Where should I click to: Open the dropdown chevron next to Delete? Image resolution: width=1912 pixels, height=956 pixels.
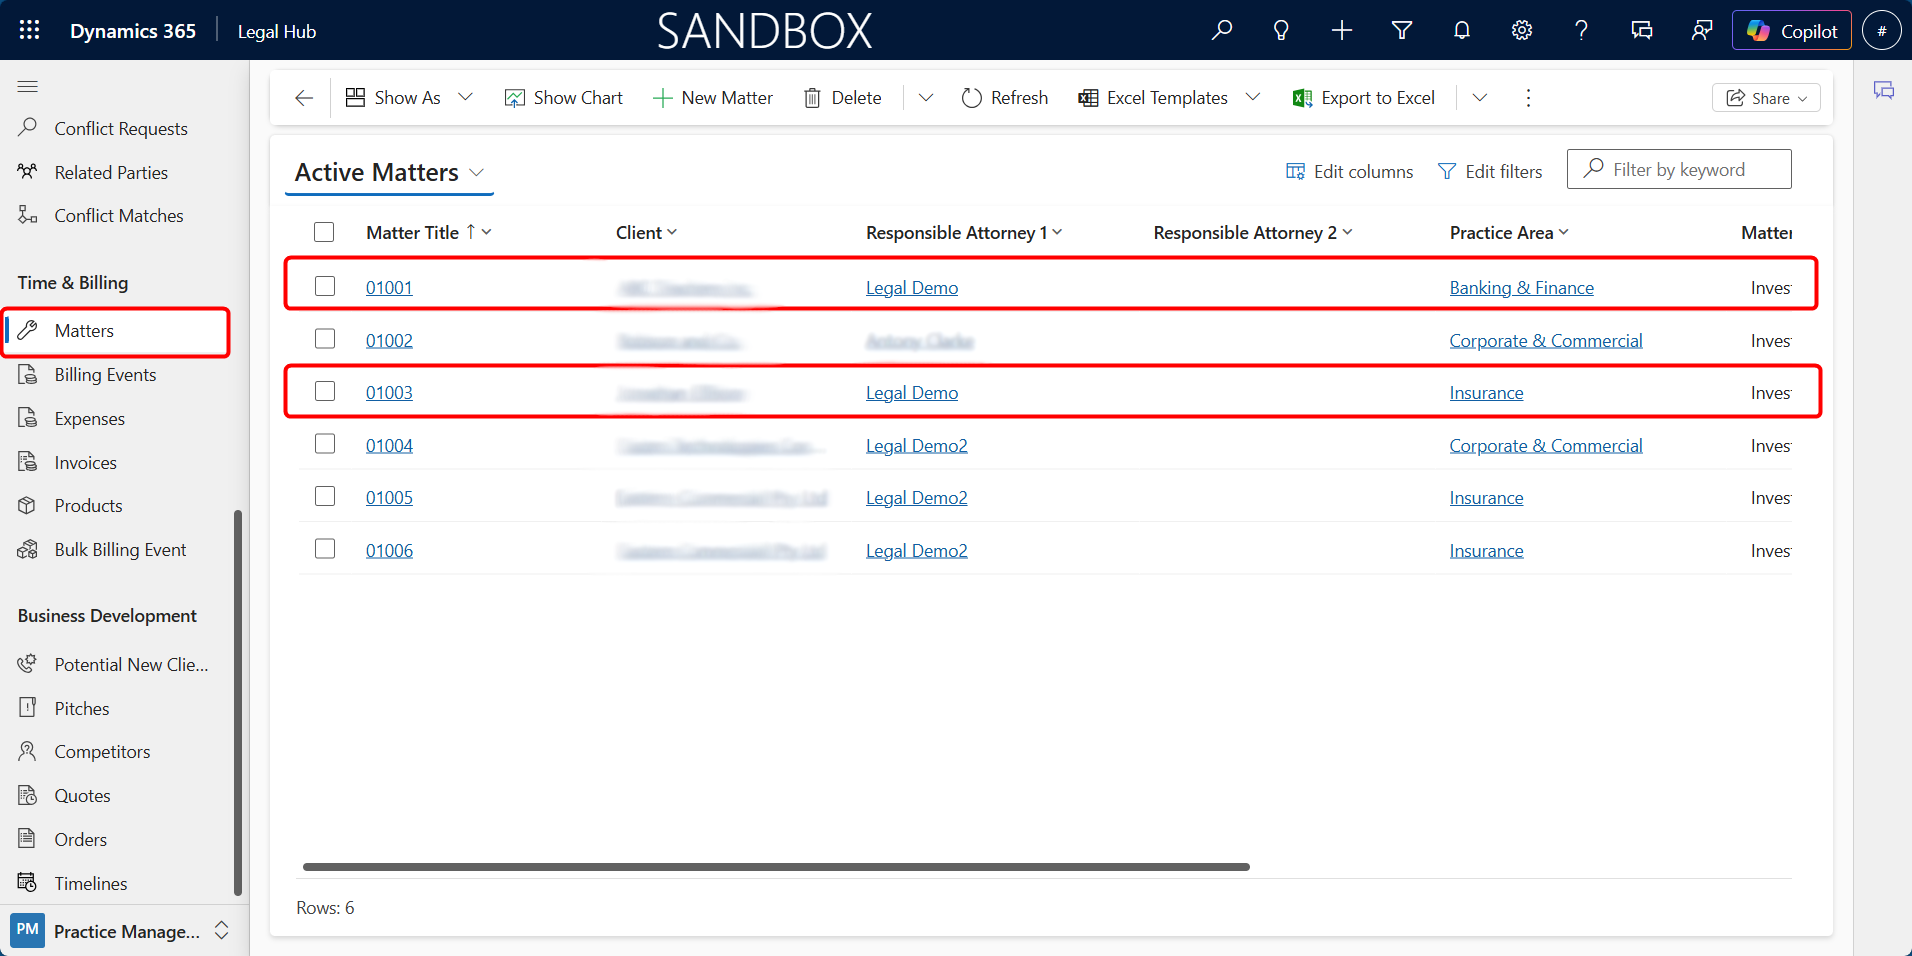926,98
